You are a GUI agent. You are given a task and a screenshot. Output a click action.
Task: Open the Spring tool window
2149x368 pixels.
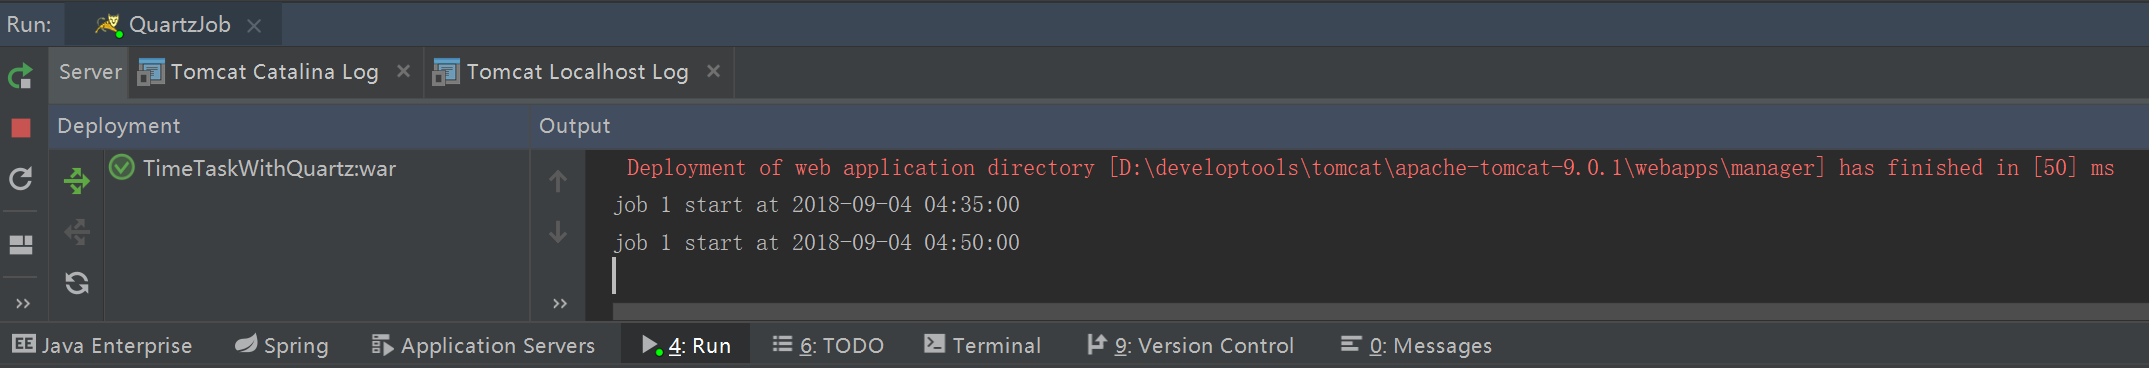tap(282, 345)
